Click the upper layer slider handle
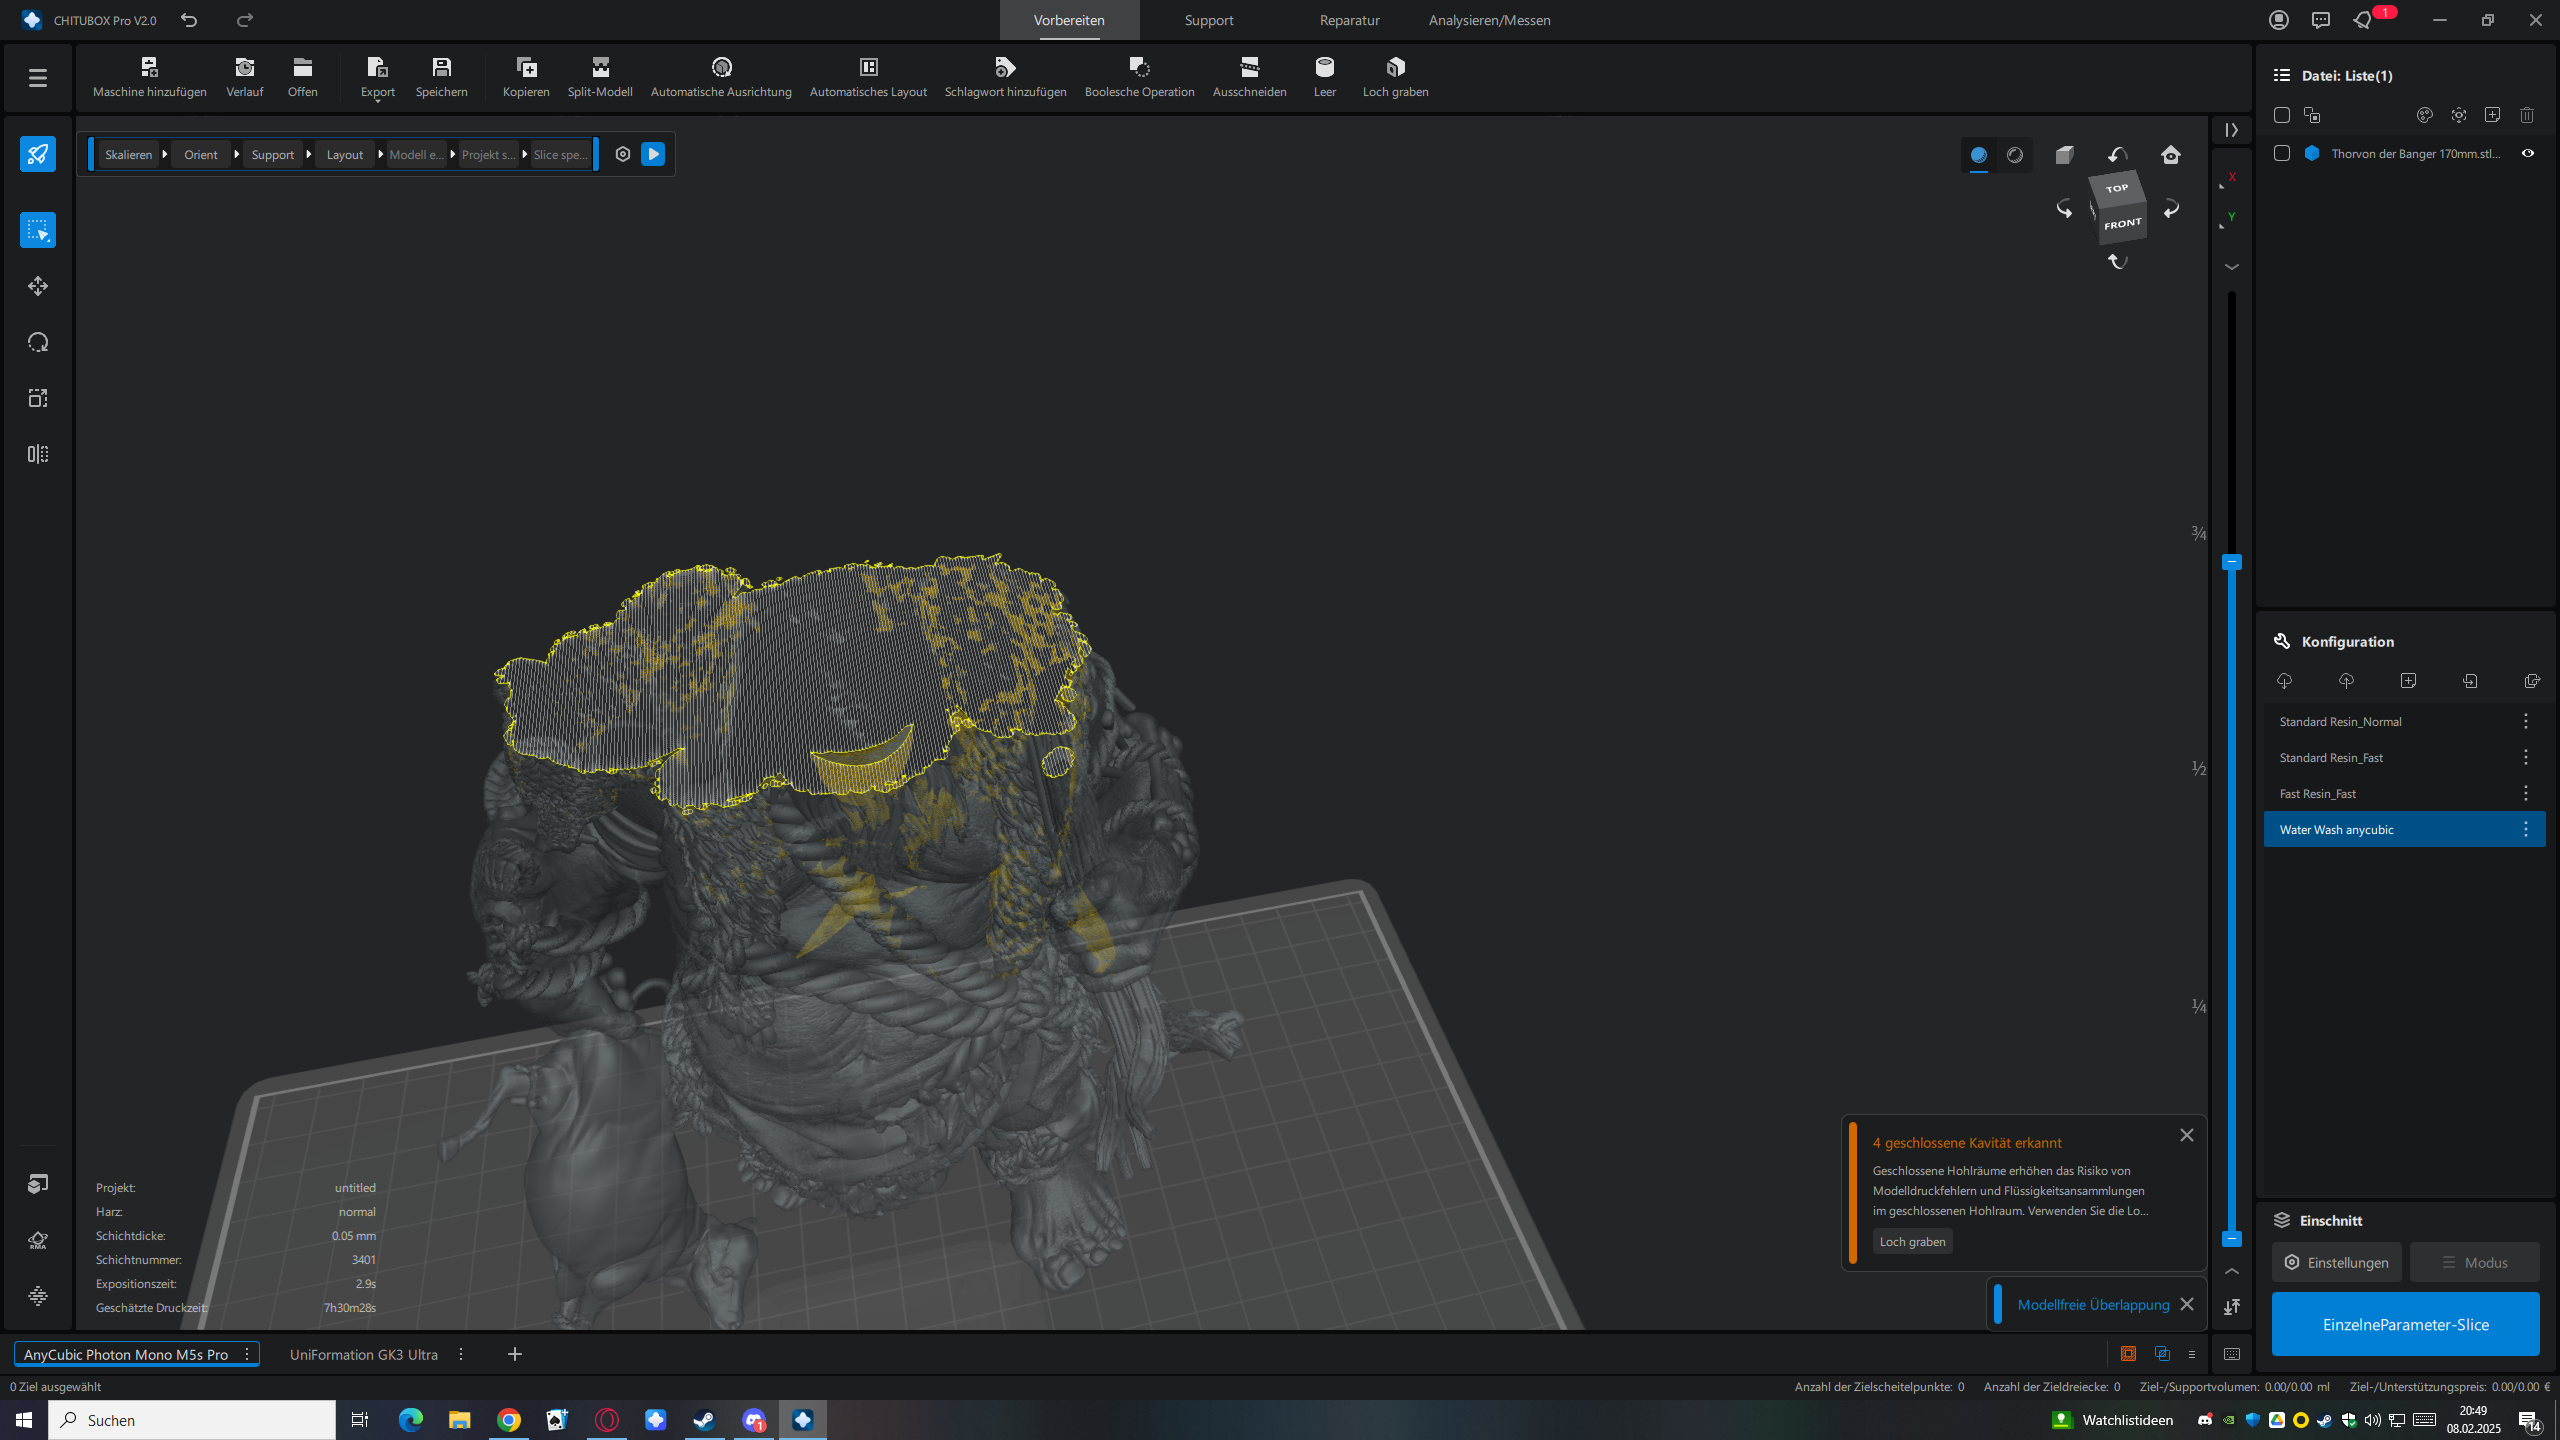Viewport: 2560px width, 1440px height. 2231,562
